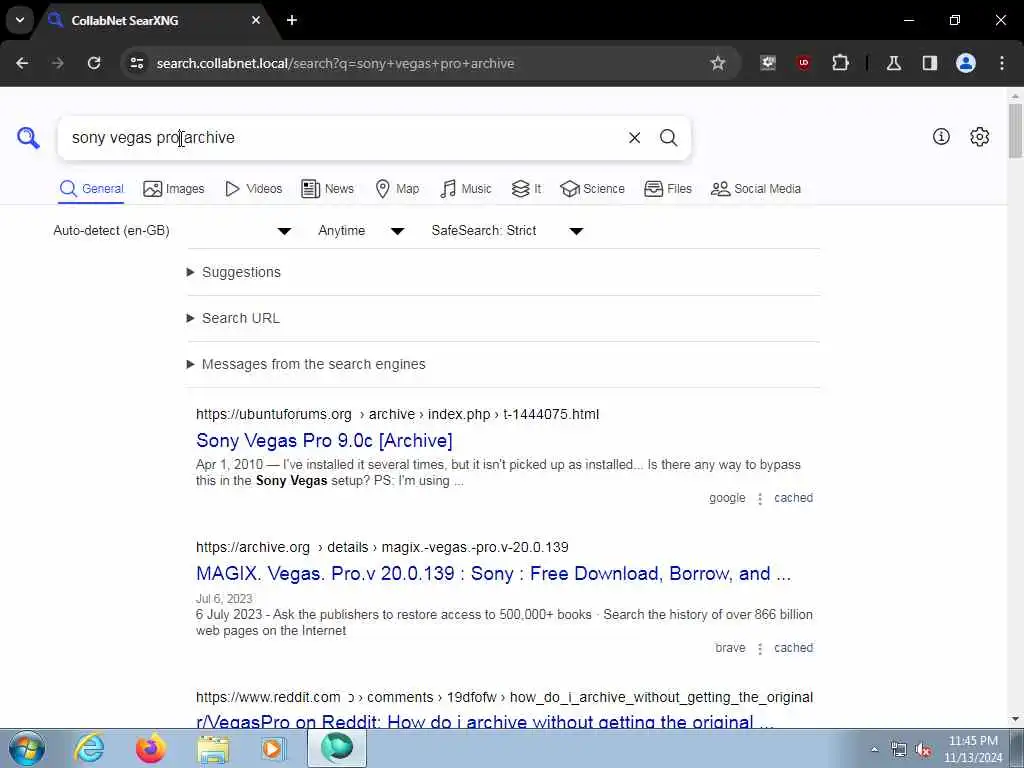Switch to the News tab

[x=327, y=189]
